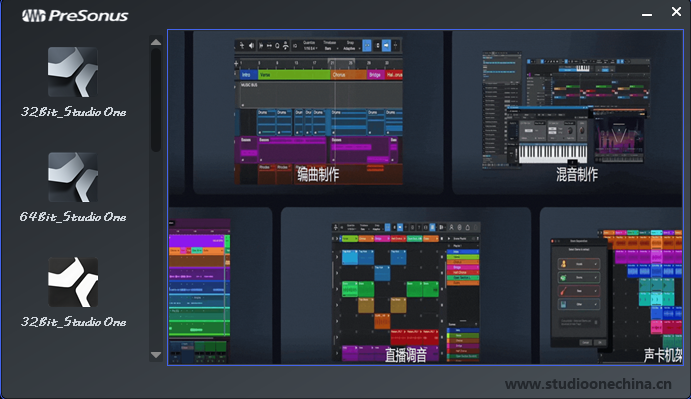Image resolution: width=691 pixels, height=399 pixels.
Task: Click the PreSonus logo
Action: (x=75, y=16)
